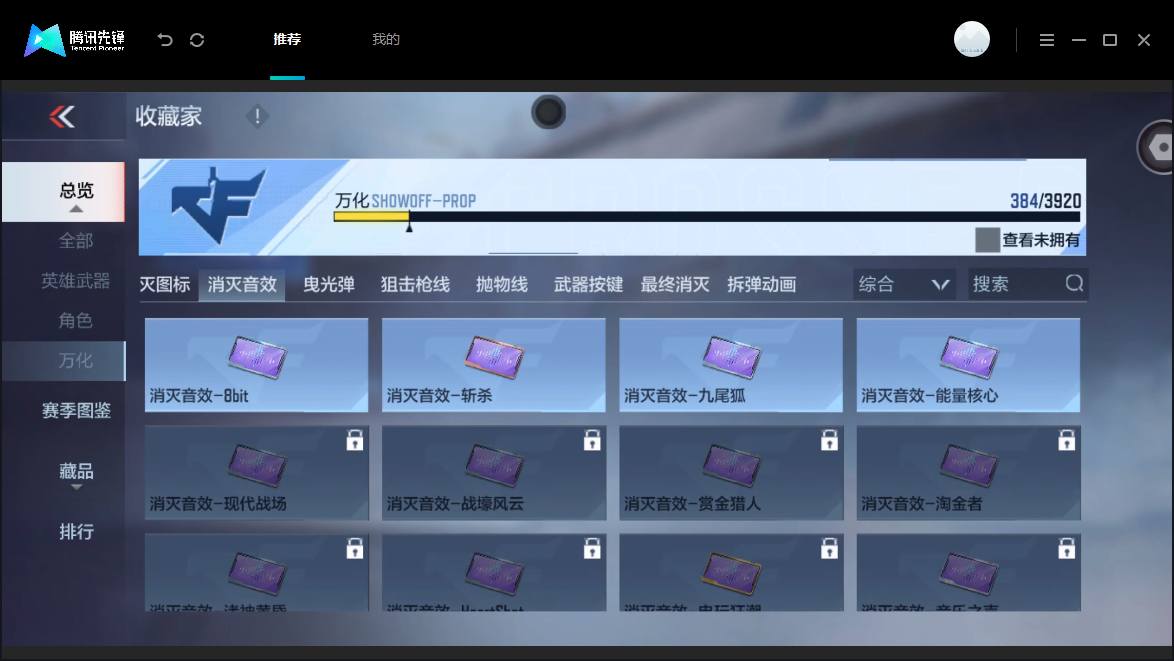Click the 万化 SHOWOFF-PROP banner title
Viewport: 1174px width, 661px height.
coord(405,201)
